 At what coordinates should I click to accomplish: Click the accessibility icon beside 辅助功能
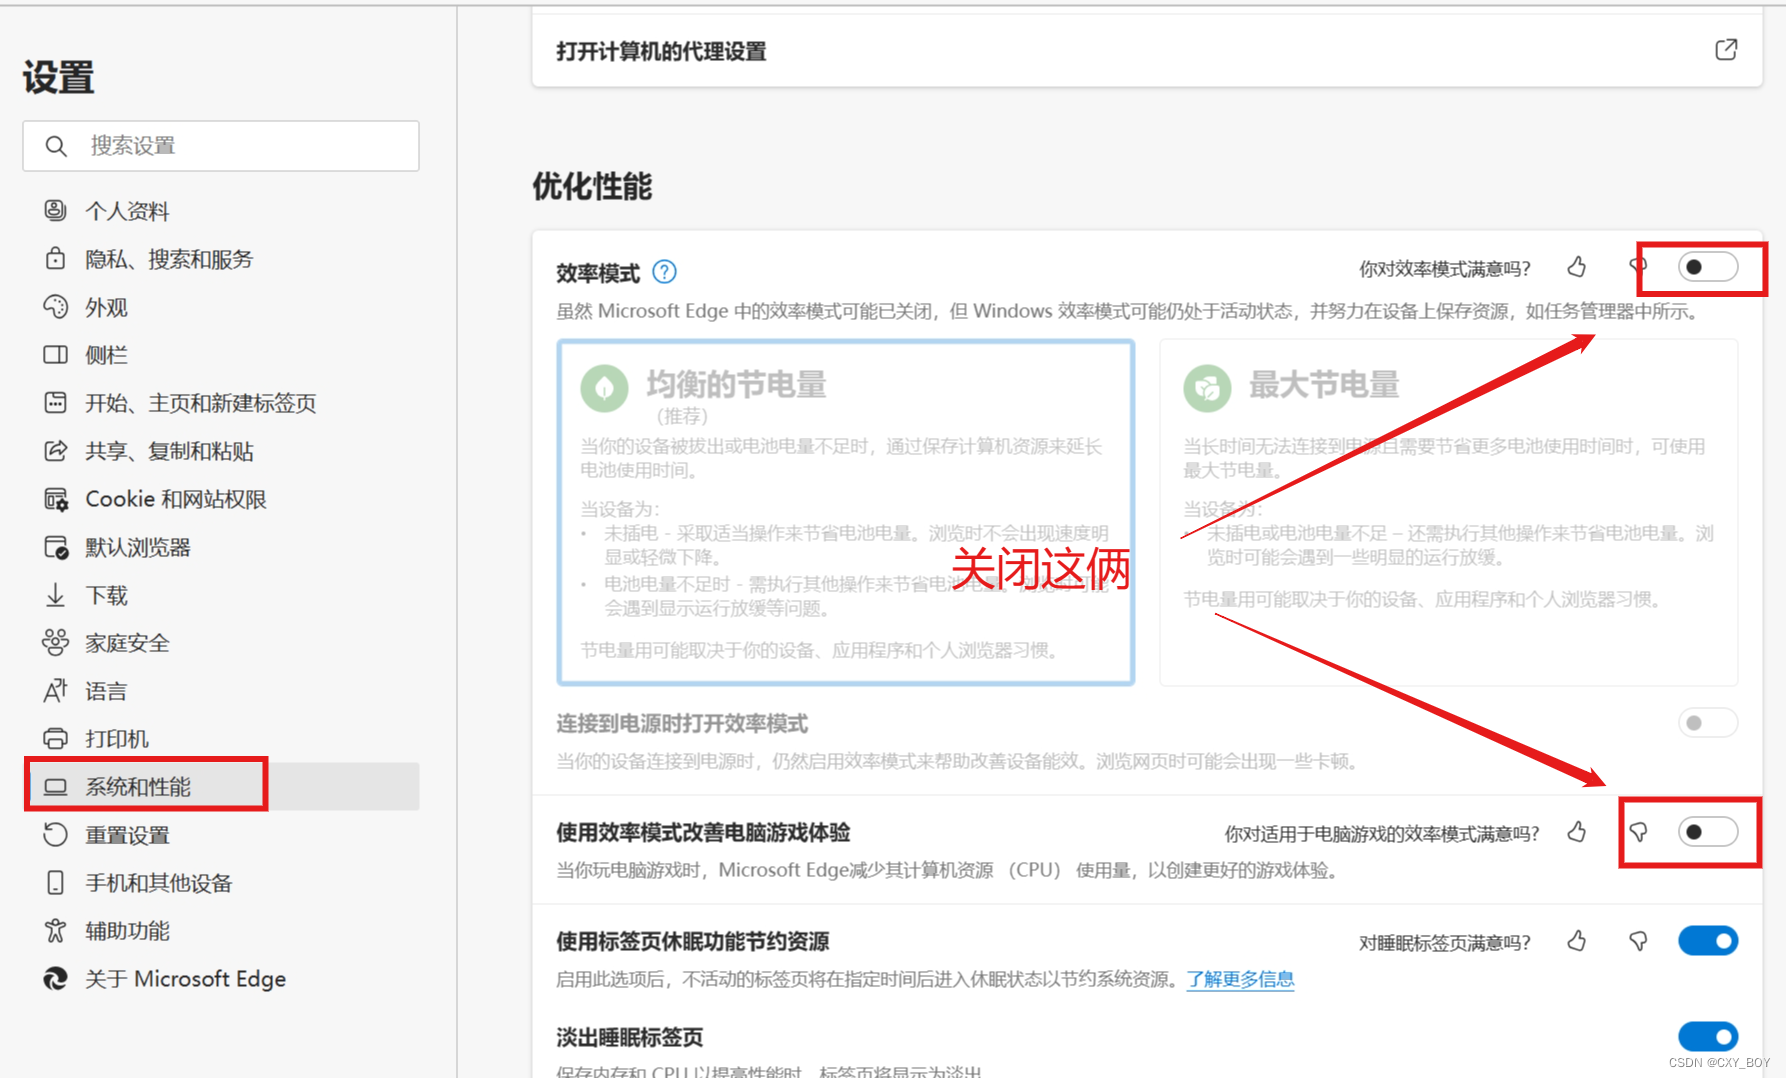pyautogui.click(x=56, y=930)
